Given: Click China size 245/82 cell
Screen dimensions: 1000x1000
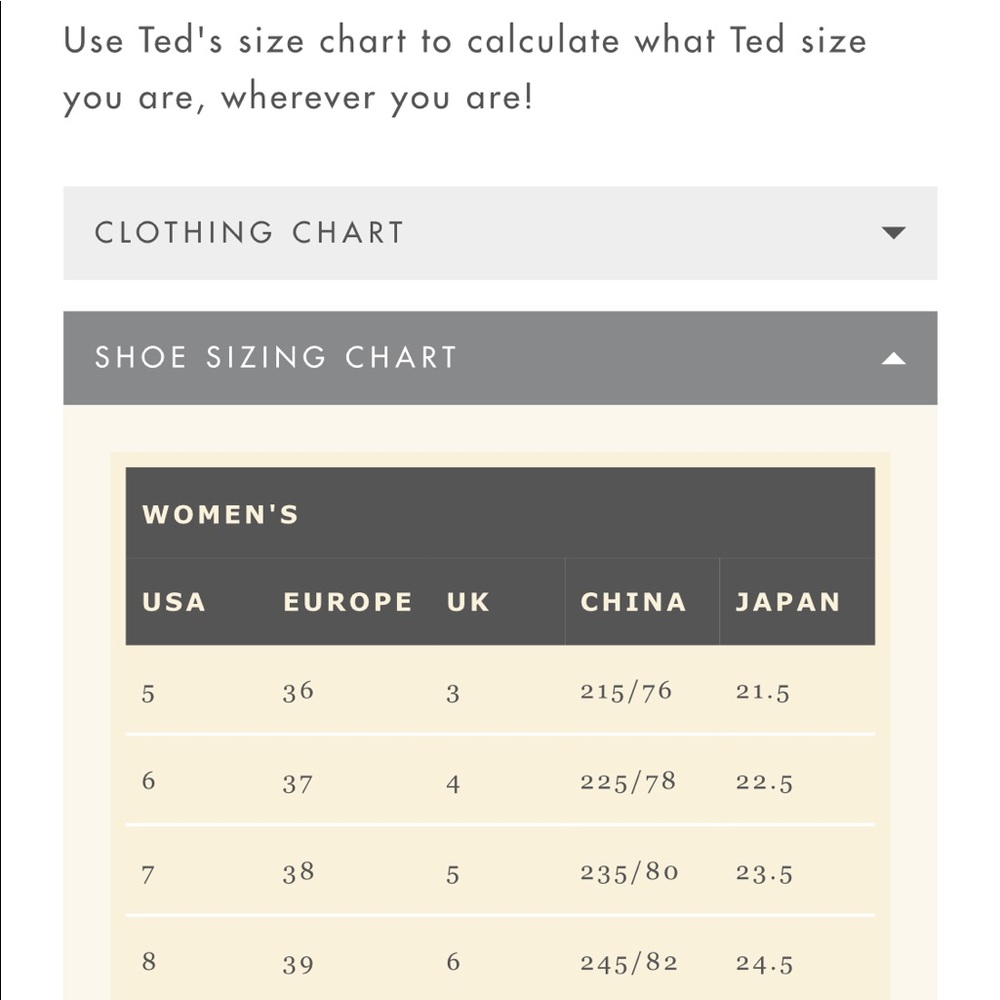Looking at the screenshot, I should (629, 964).
